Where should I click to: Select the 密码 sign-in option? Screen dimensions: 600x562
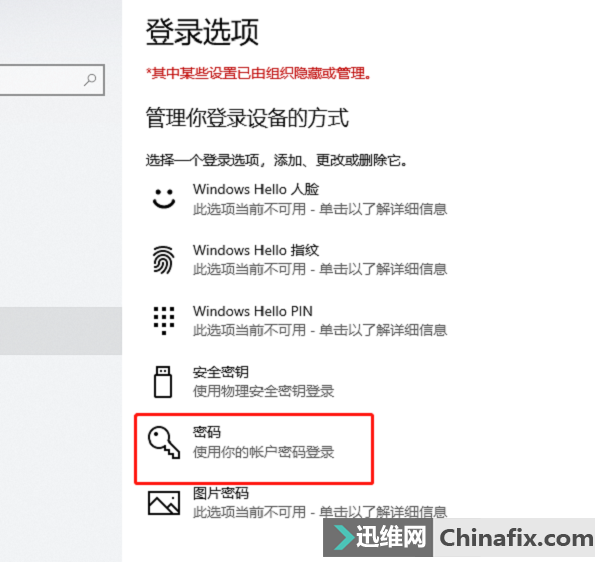point(254,448)
